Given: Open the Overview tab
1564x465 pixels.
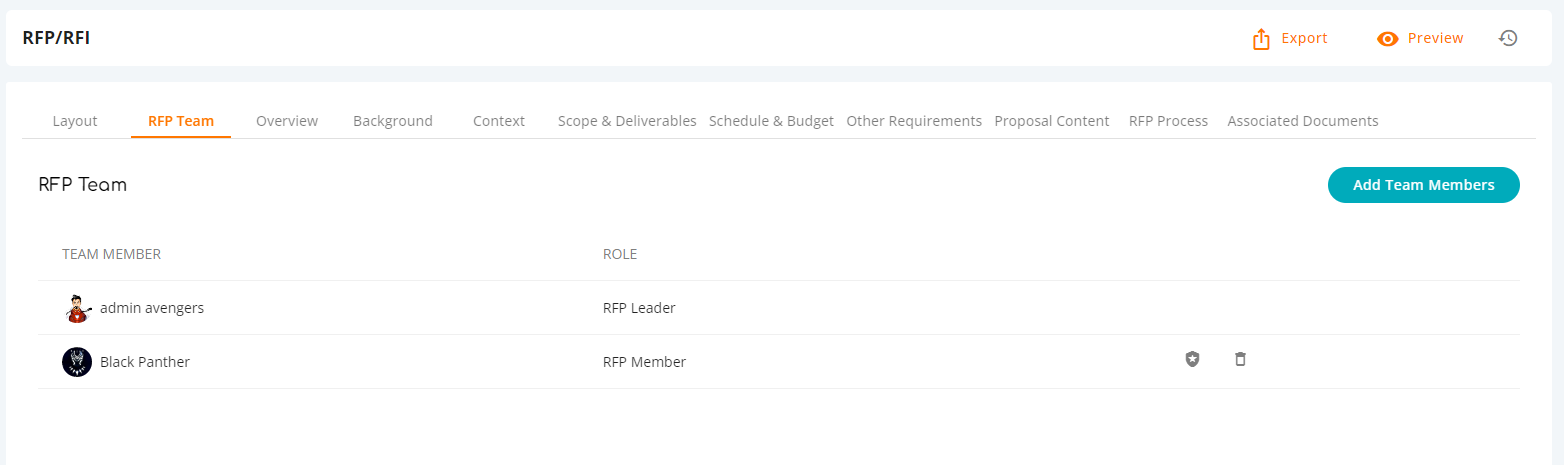Looking at the screenshot, I should (287, 121).
